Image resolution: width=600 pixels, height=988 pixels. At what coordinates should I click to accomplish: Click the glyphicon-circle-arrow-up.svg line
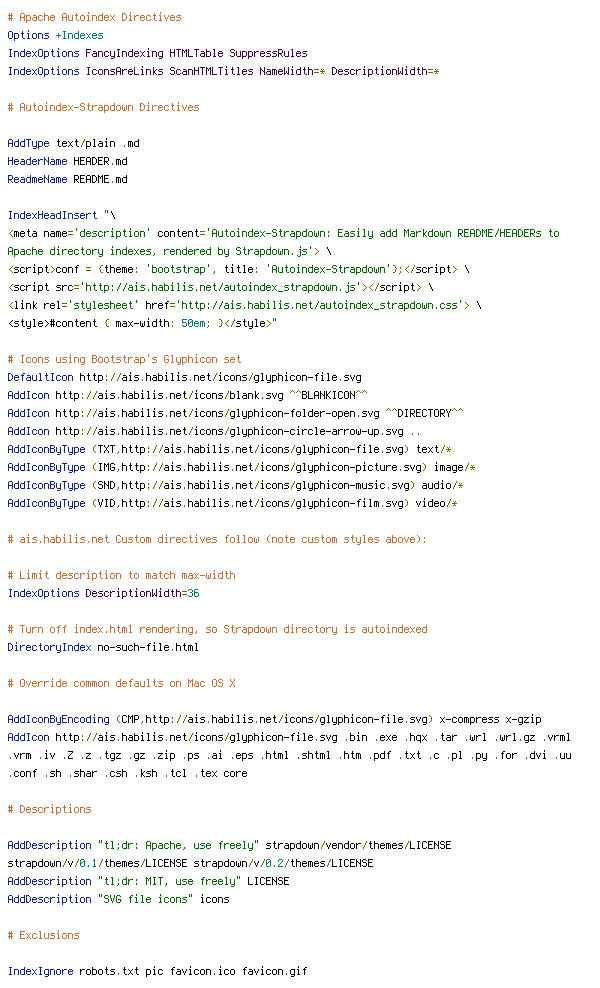pos(214,432)
